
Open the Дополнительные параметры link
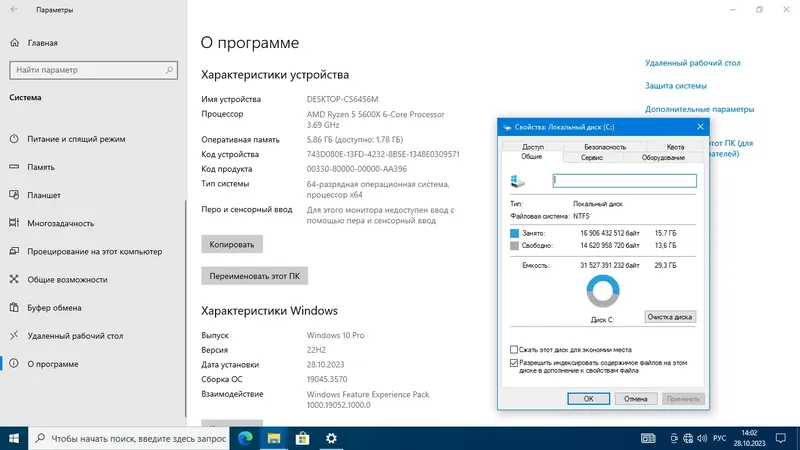click(699, 109)
